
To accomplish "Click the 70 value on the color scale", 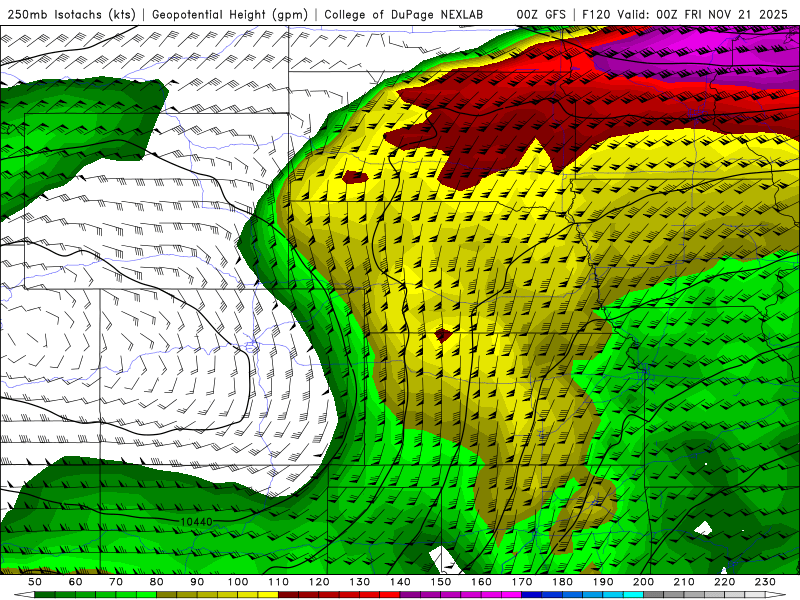I will coord(116,582).
